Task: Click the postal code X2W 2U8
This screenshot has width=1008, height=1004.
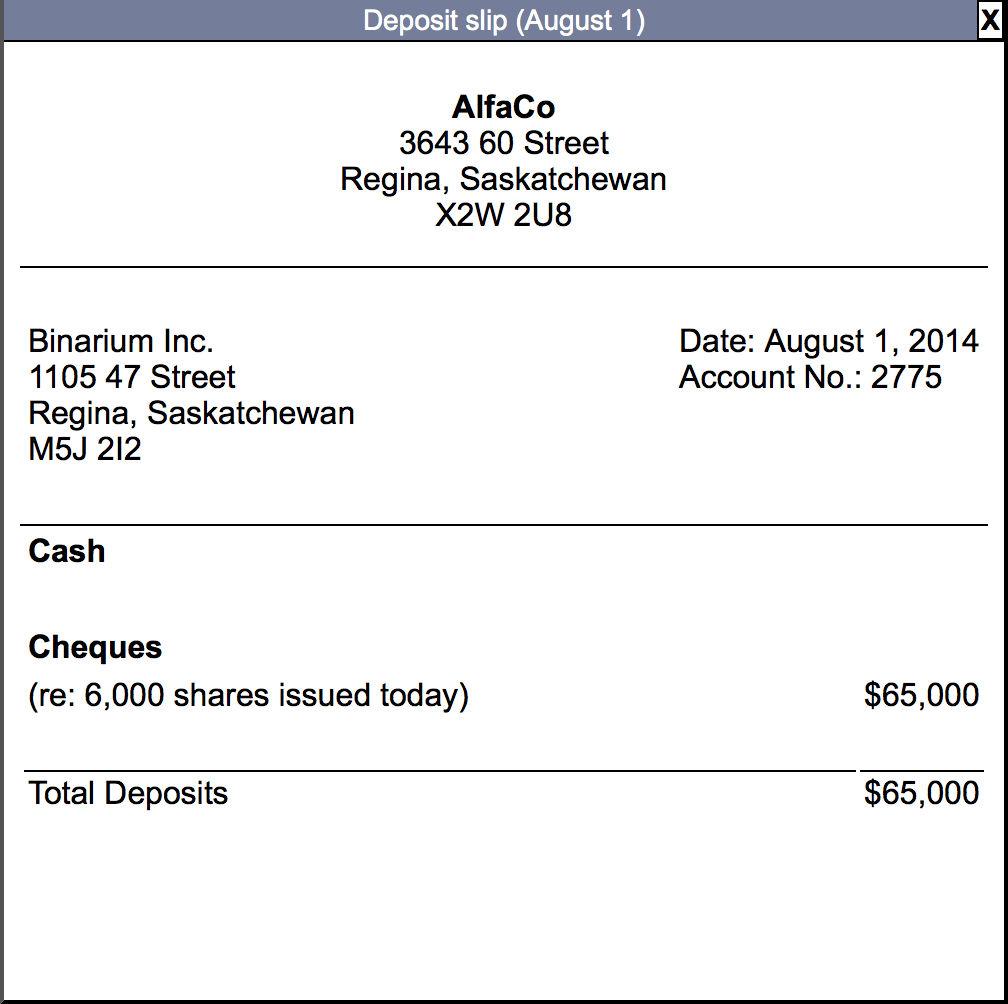Action: [504, 215]
